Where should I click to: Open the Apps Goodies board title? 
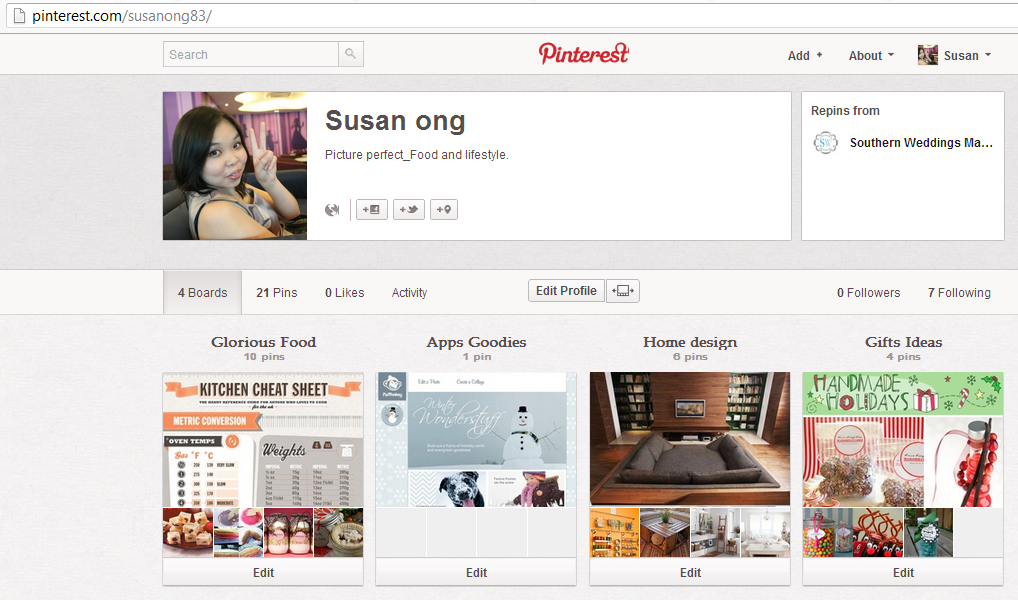pyautogui.click(x=477, y=342)
